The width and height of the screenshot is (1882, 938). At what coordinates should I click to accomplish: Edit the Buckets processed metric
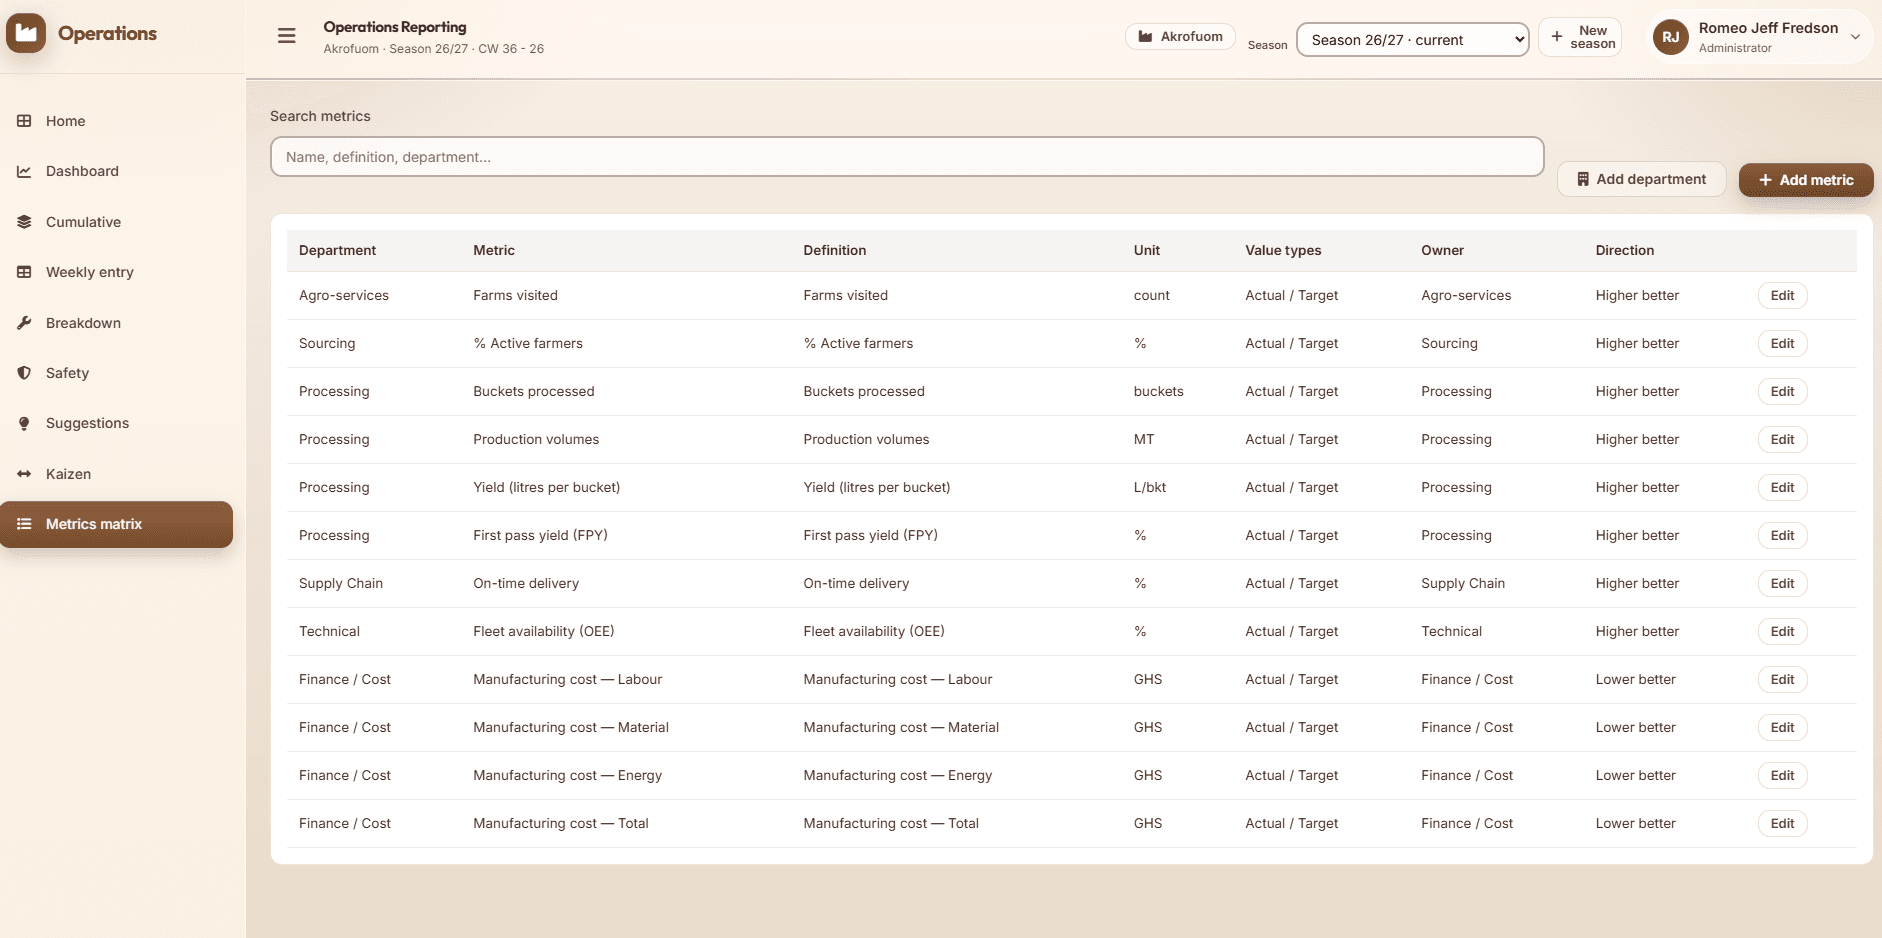point(1782,391)
